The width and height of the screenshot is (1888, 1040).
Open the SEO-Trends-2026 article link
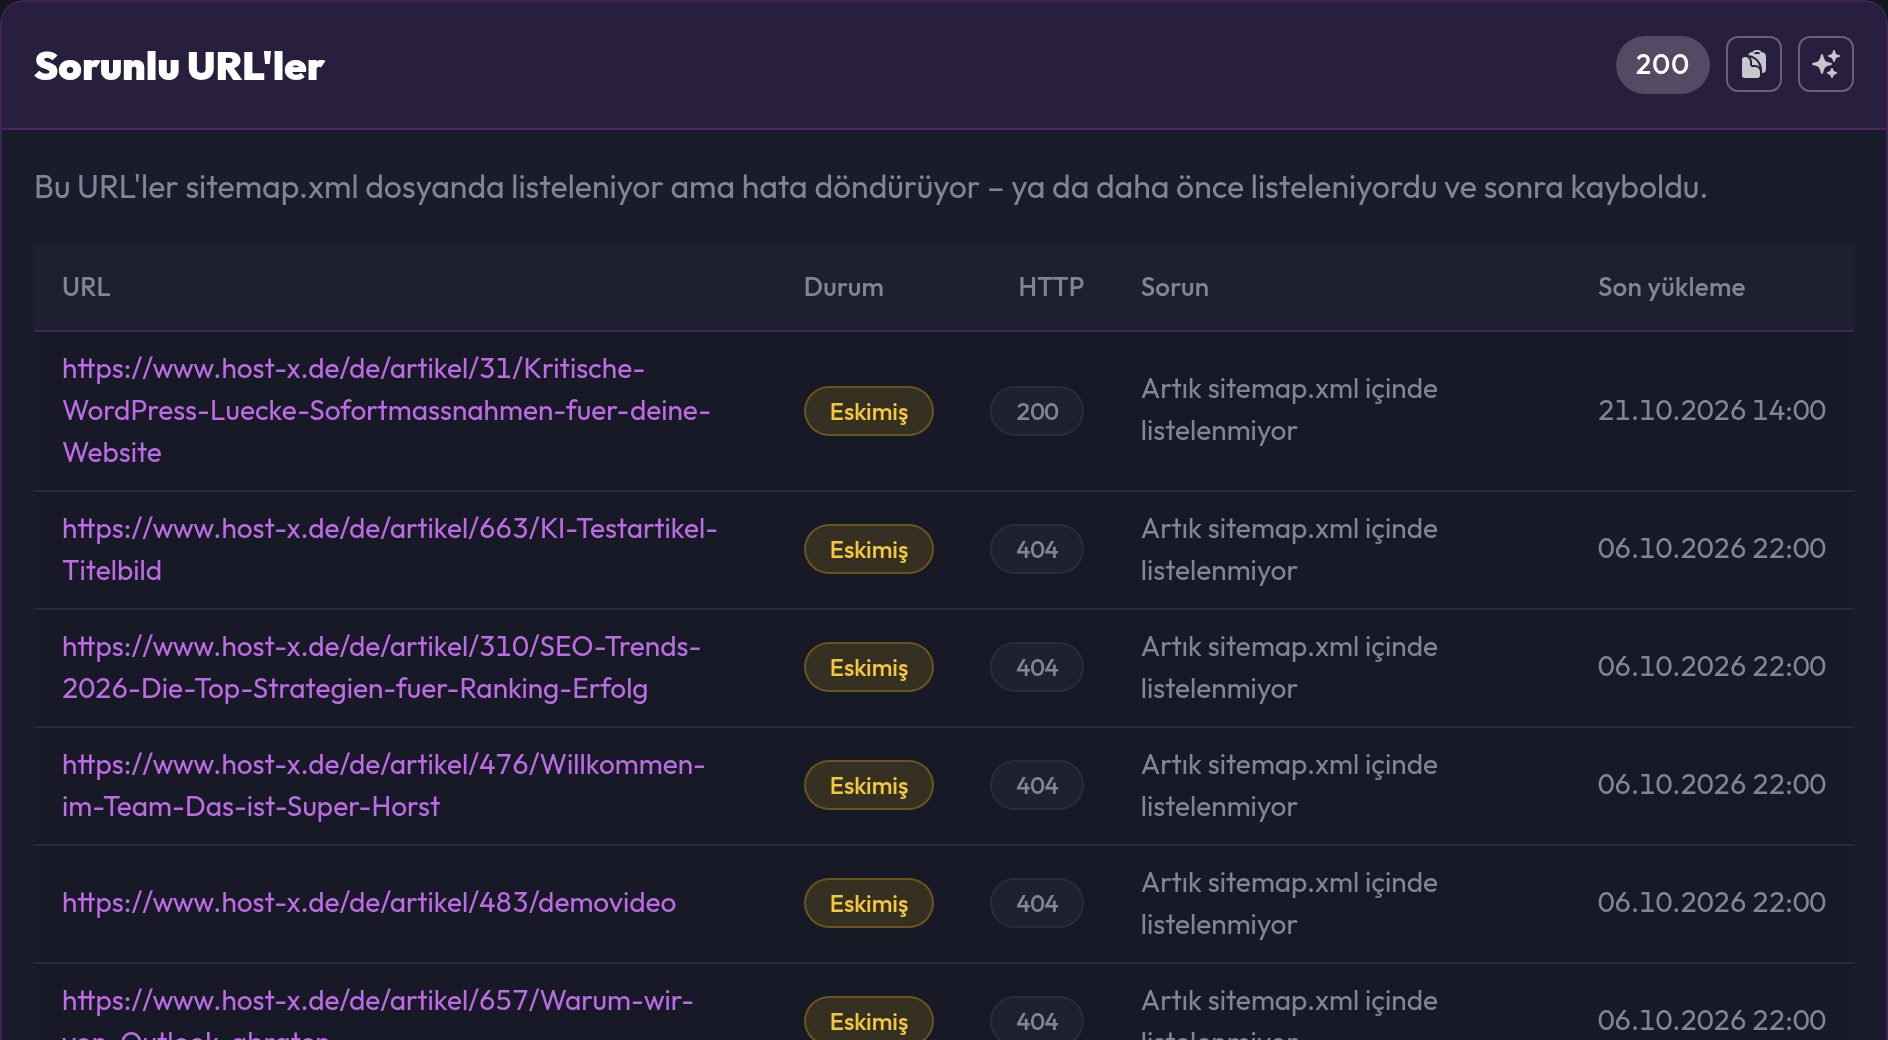[381, 667]
